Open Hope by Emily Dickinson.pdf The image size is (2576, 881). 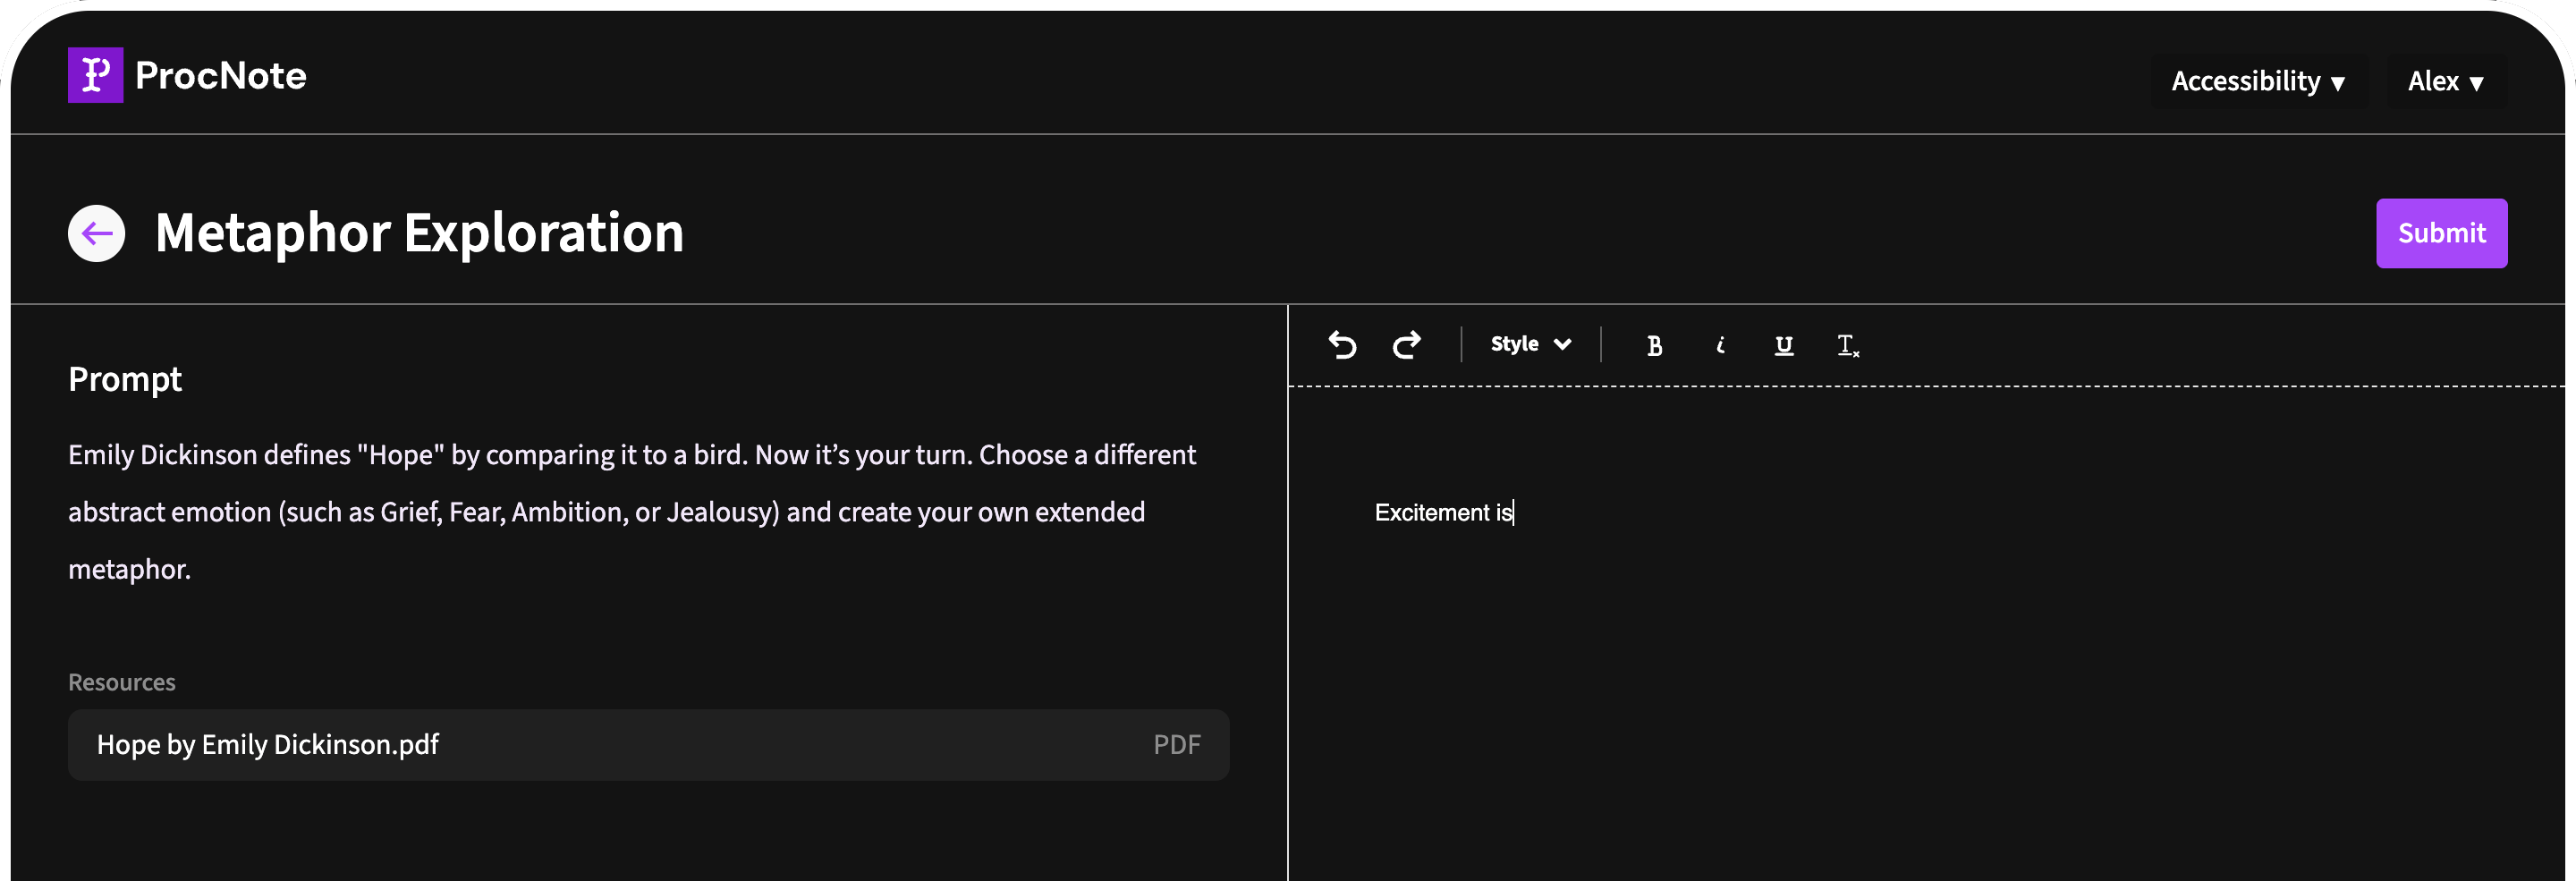(x=267, y=745)
